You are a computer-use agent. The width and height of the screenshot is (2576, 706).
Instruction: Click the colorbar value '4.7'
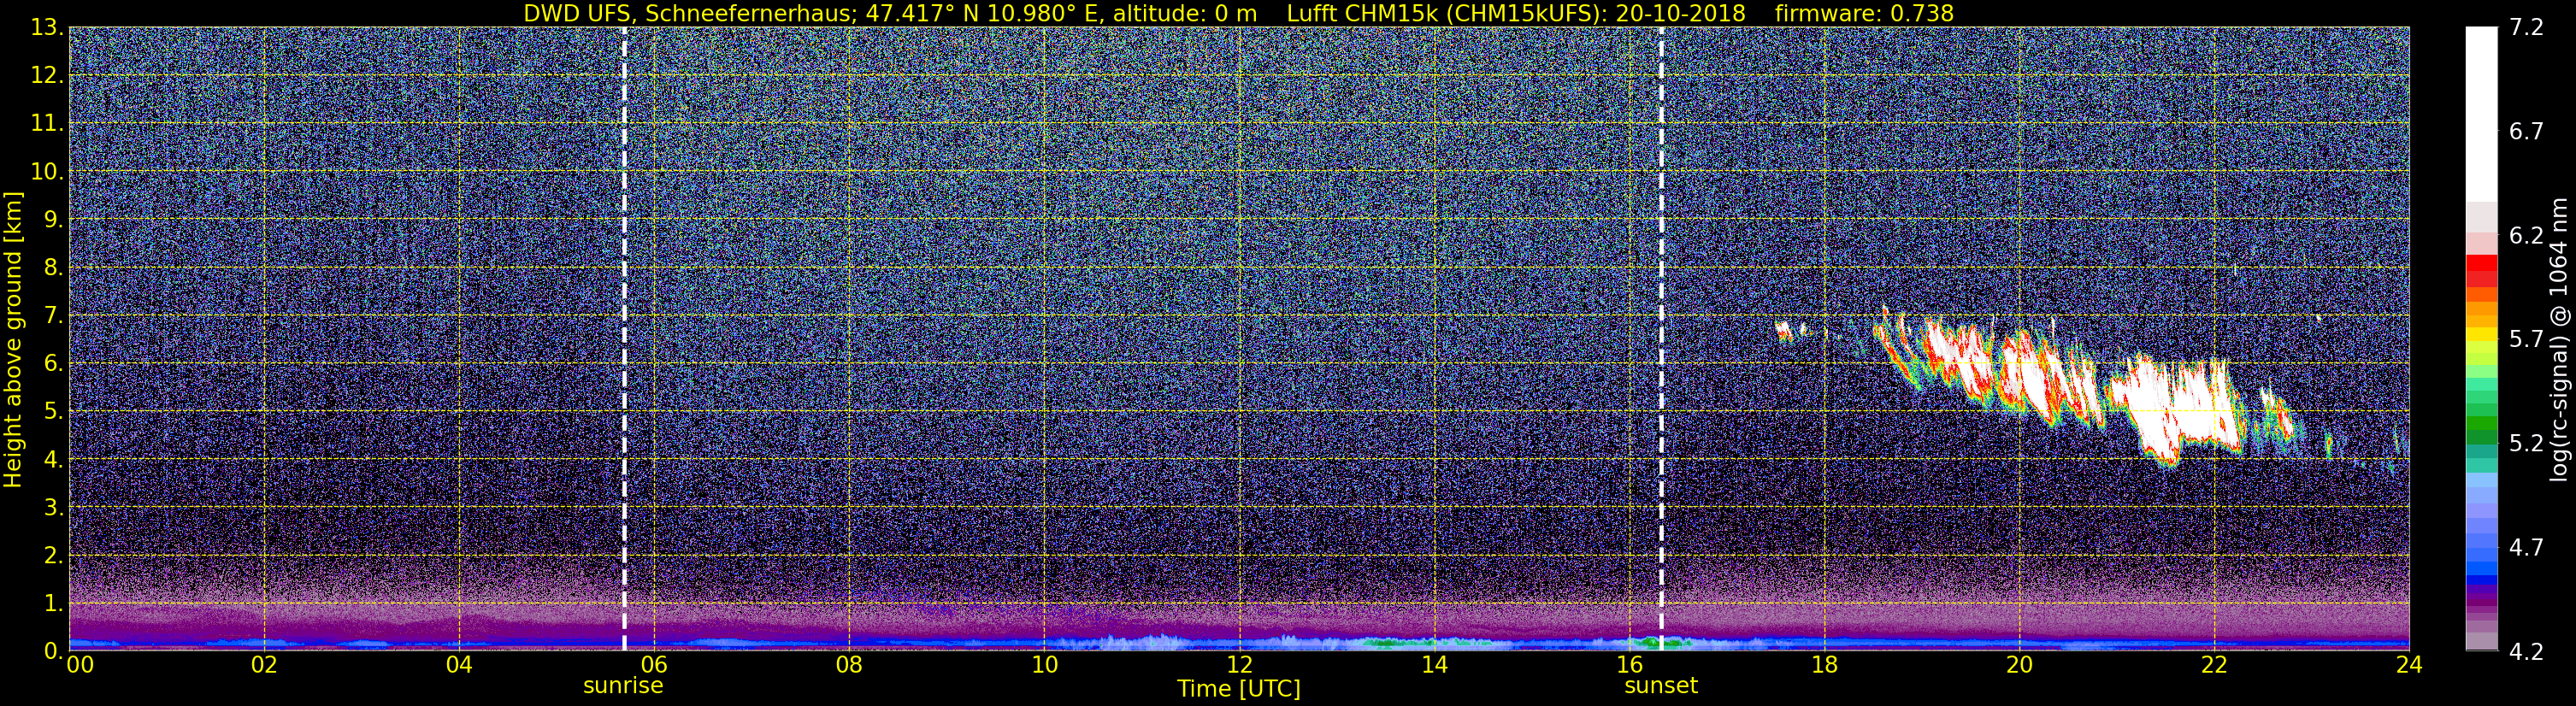2526,548
